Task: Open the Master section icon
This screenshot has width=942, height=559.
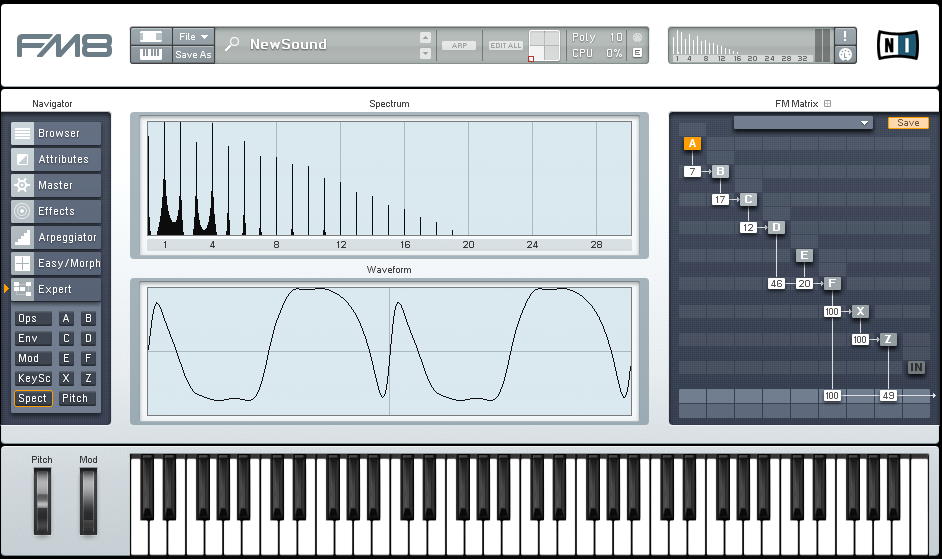Action: 22,185
